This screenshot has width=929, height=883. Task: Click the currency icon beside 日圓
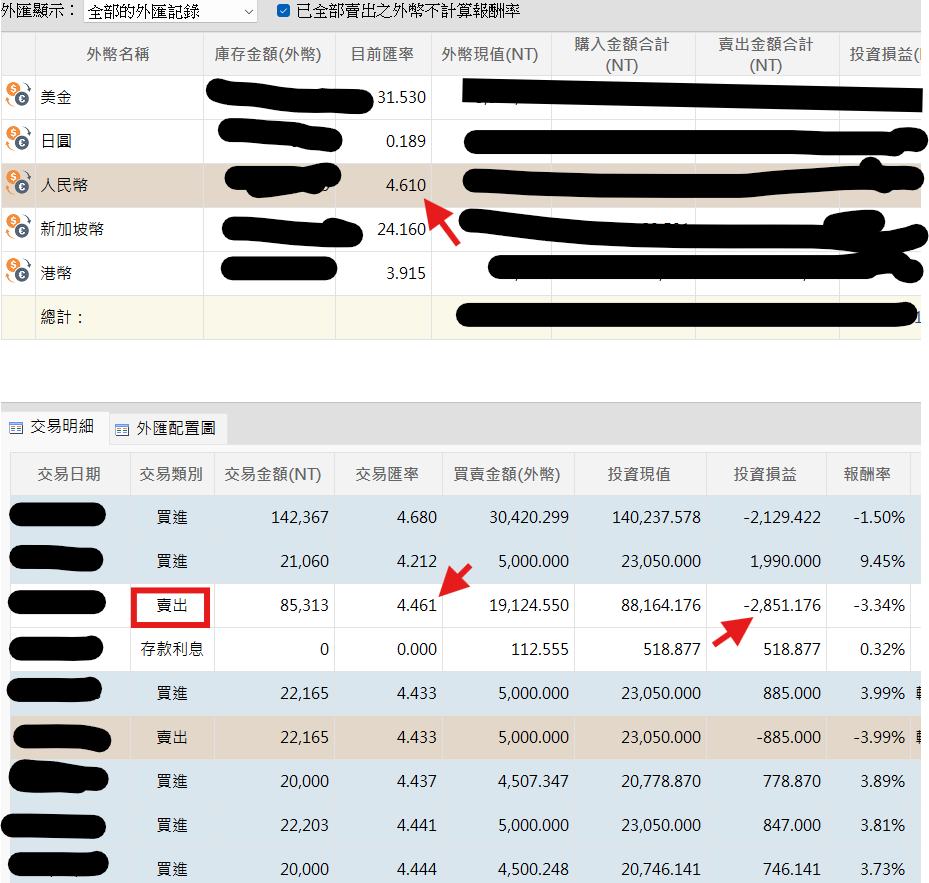coord(18,139)
